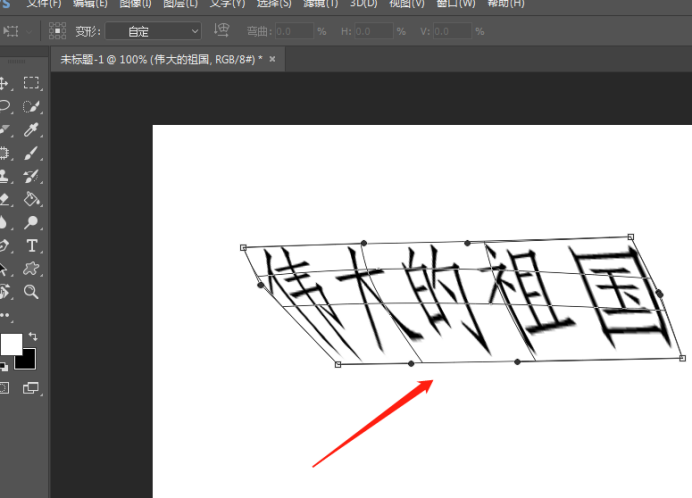Toggle Quick Mask mode
This screenshot has width=692, height=498.
pyautogui.click(x=4, y=388)
